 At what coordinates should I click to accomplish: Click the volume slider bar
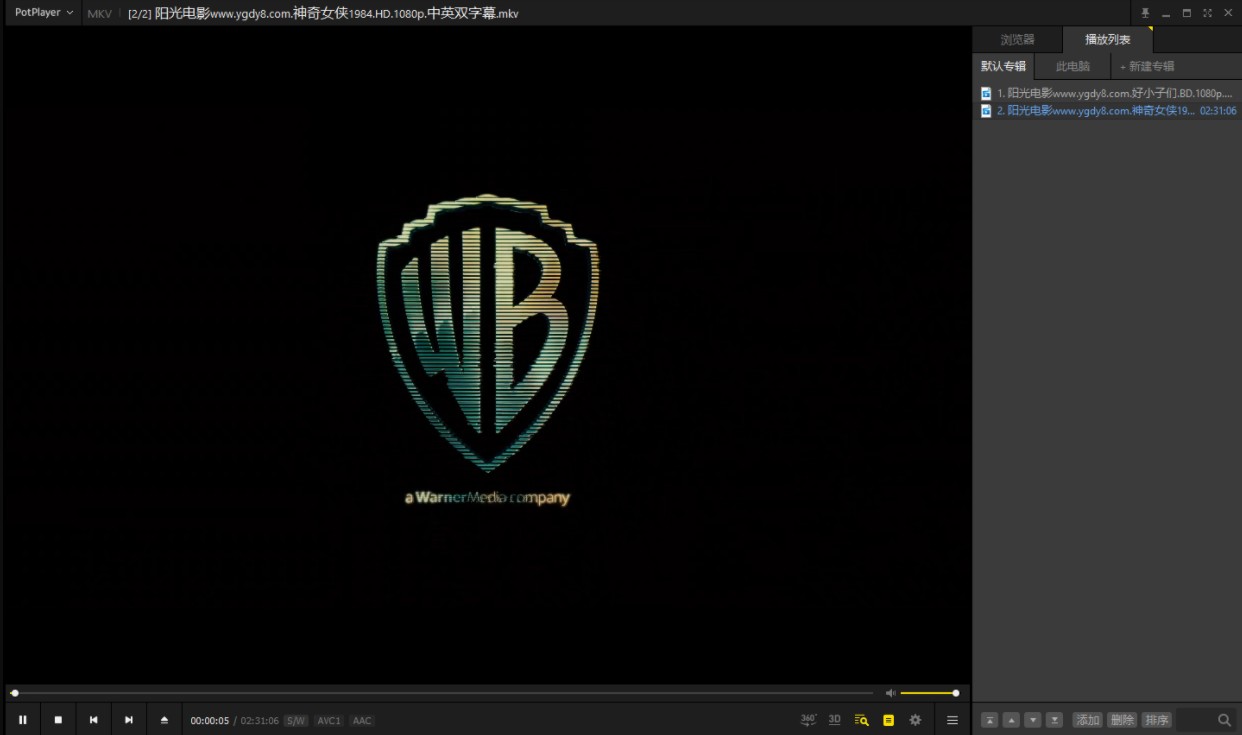tap(928, 693)
